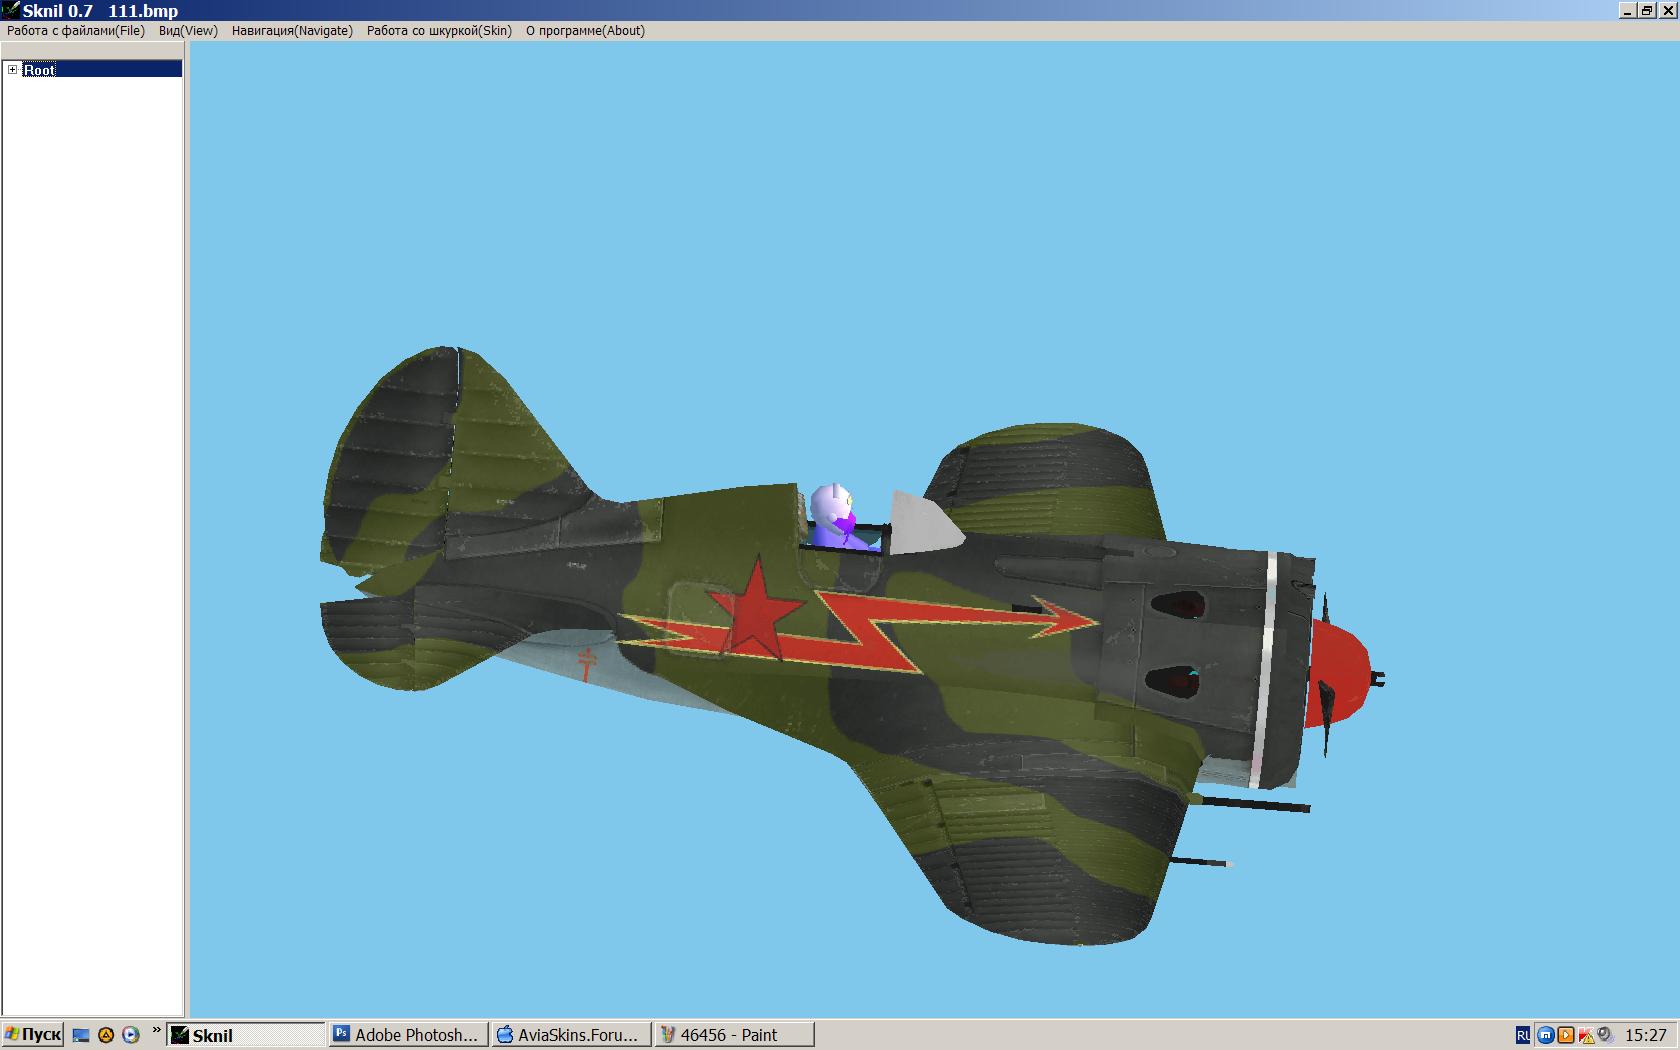Click the Пуск start button
The image size is (1680, 1050).
point(33,1035)
